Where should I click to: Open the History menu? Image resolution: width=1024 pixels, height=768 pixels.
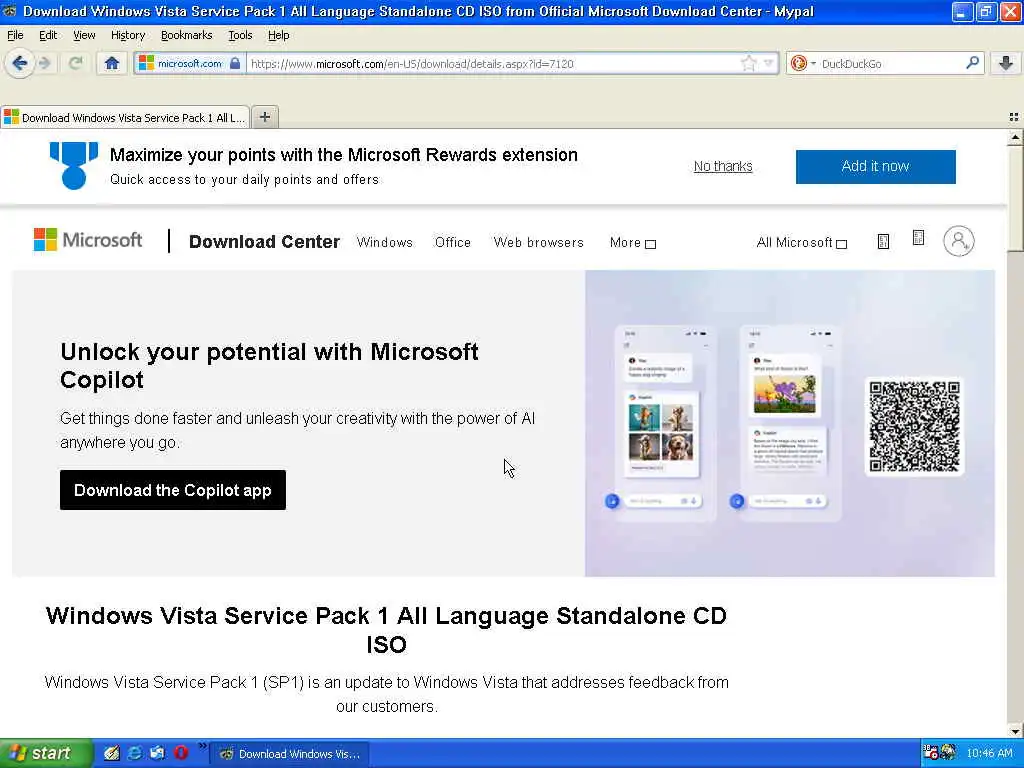tap(127, 35)
